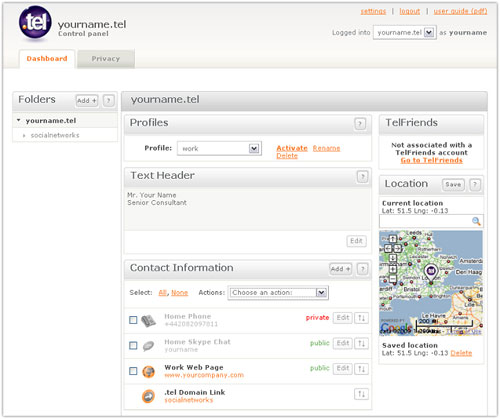Open the settings link
This screenshot has width=500, height=419.
[373, 11]
